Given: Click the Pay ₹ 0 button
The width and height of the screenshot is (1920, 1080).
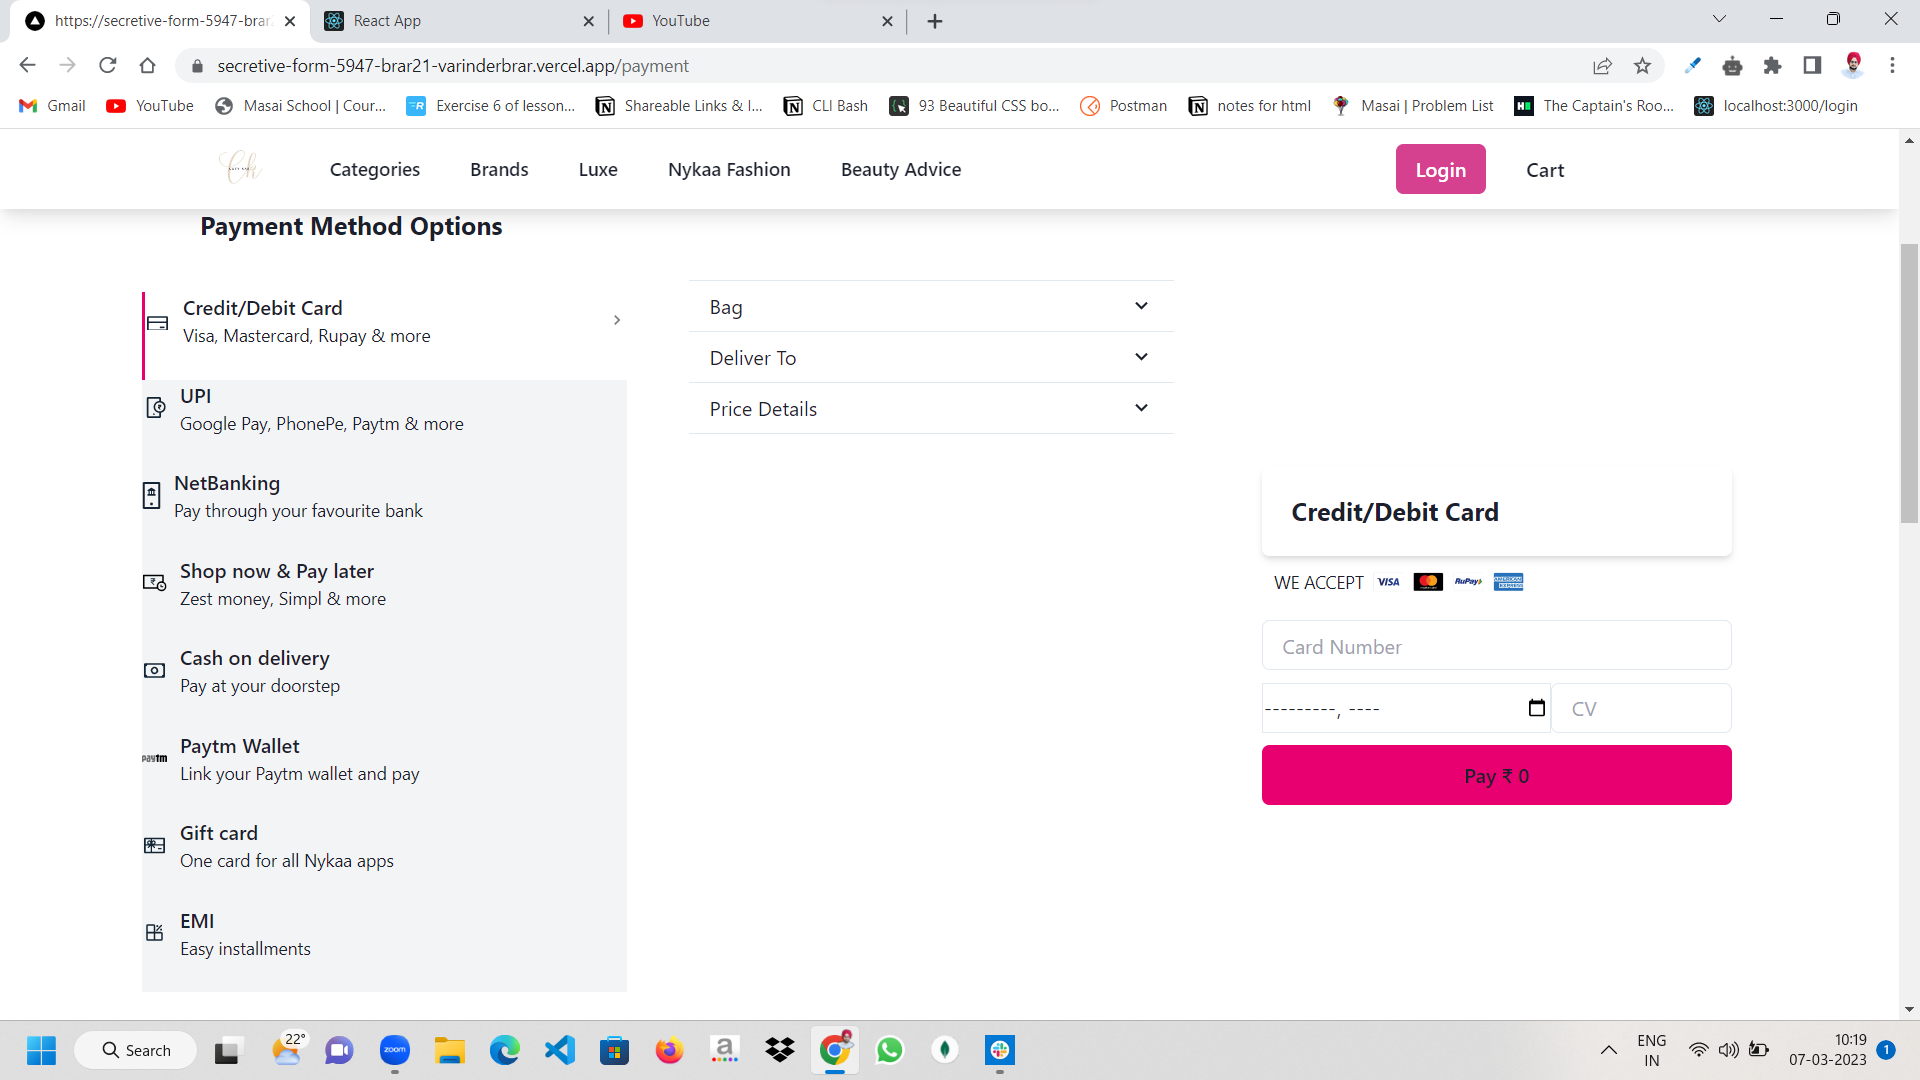Looking at the screenshot, I should (x=1496, y=776).
